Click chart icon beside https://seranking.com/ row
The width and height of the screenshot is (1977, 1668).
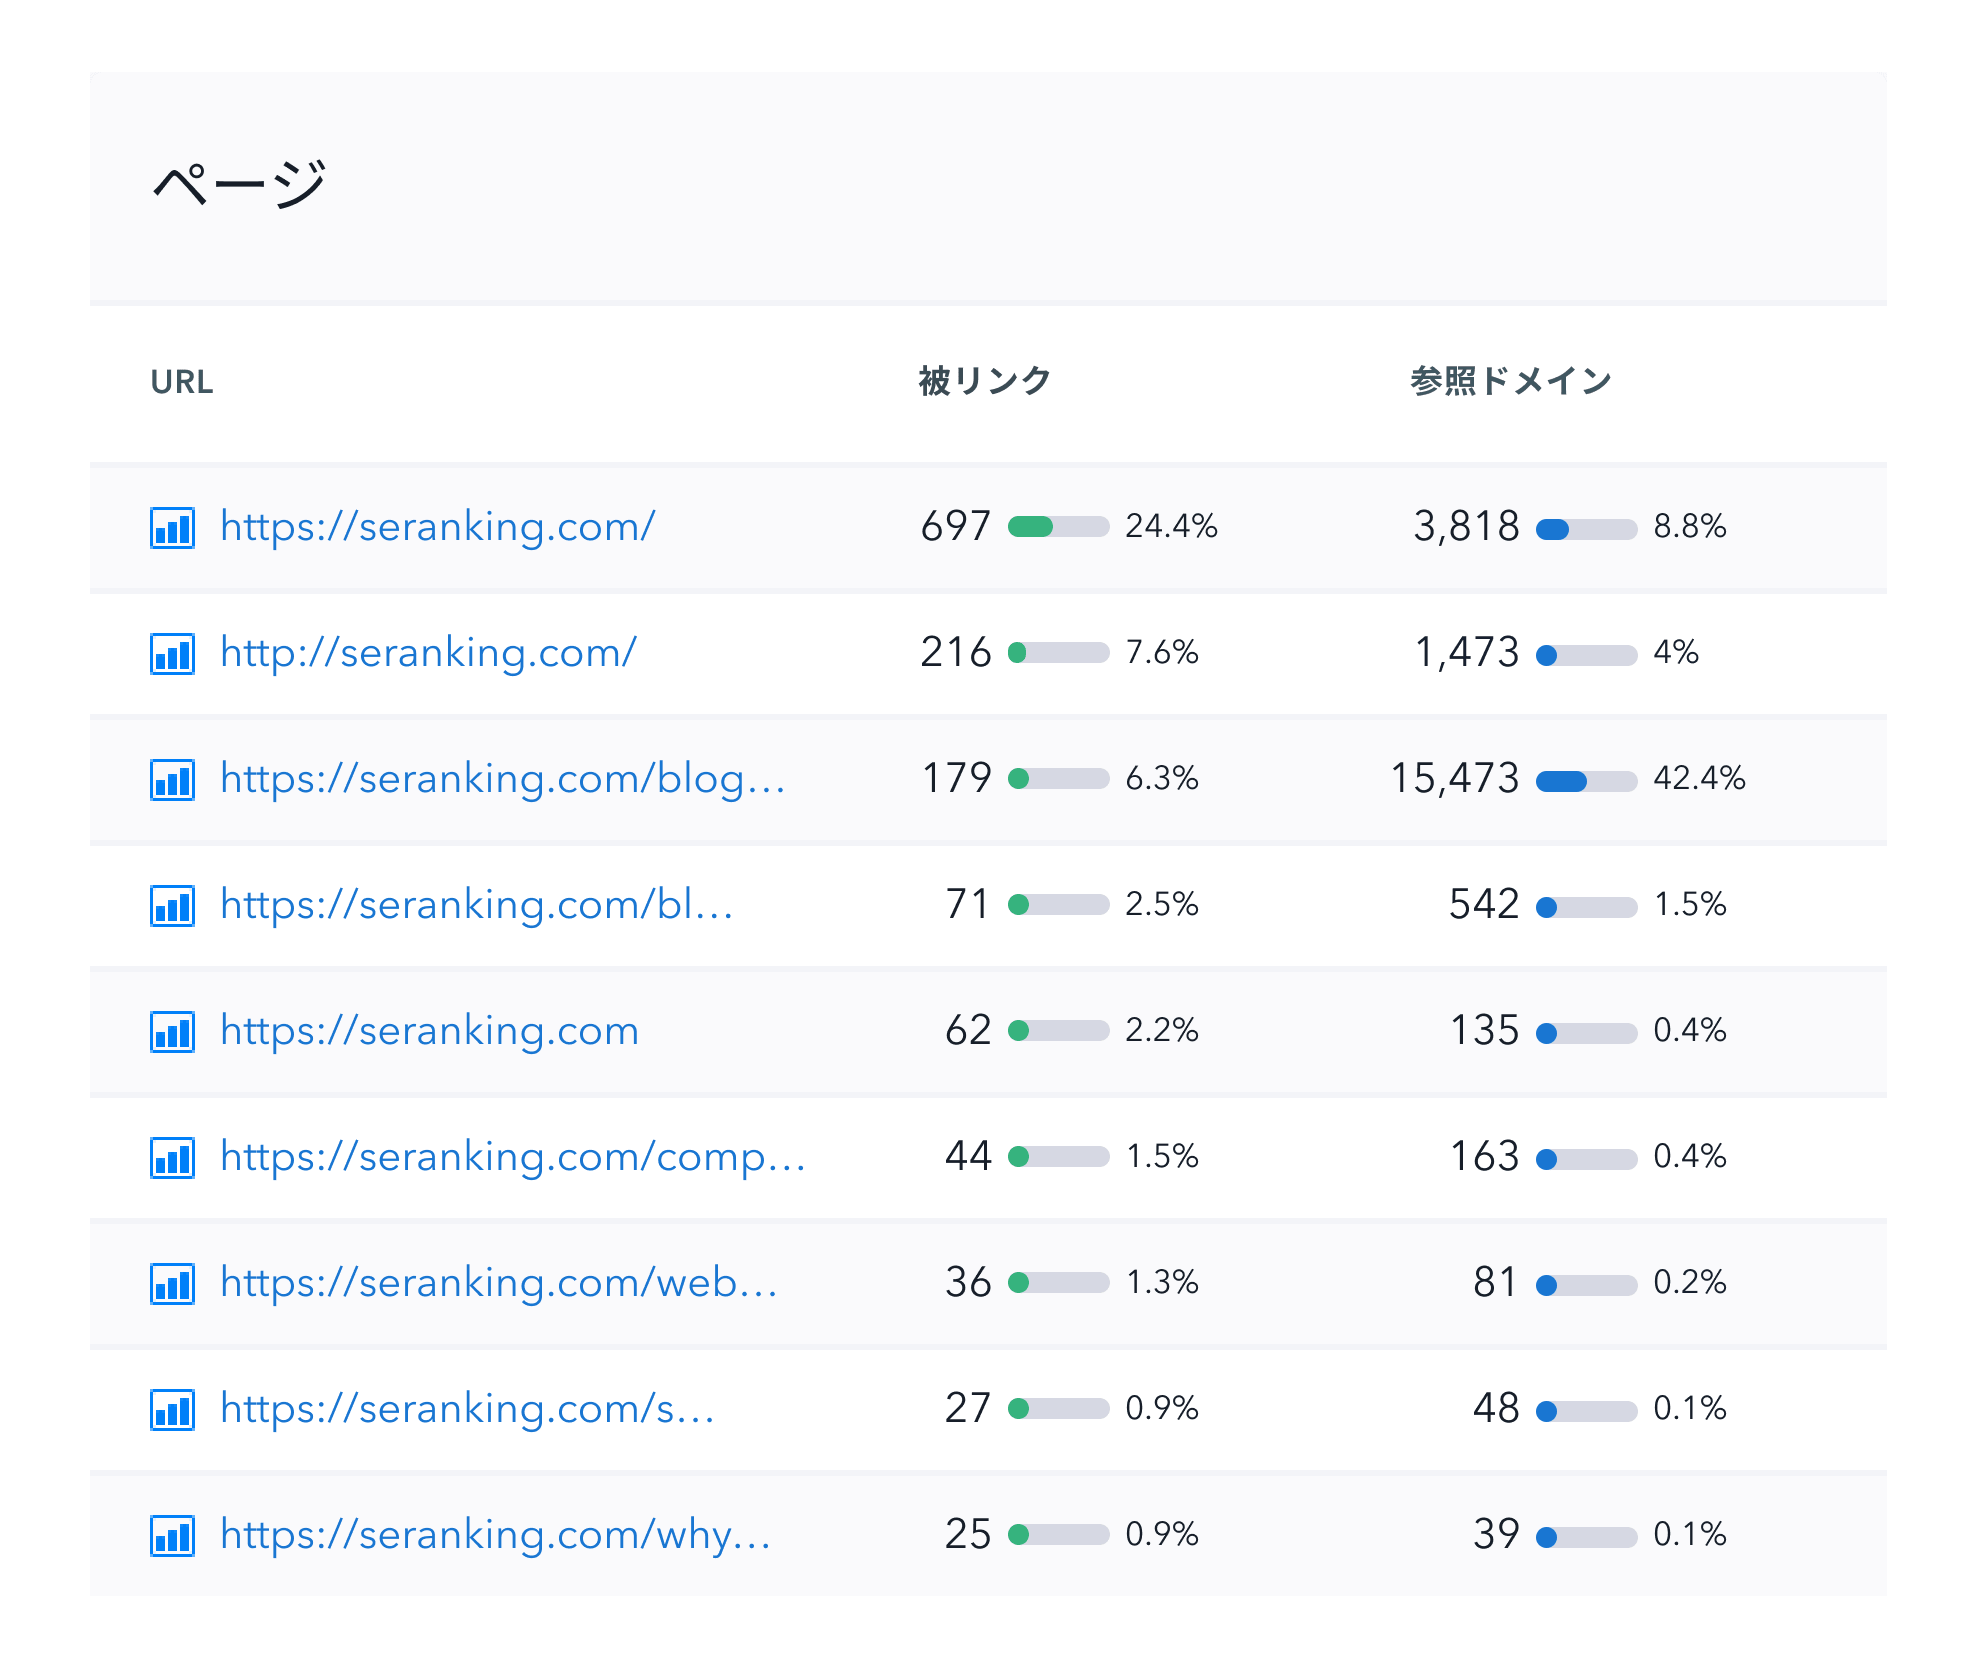[x=172, y=528]
